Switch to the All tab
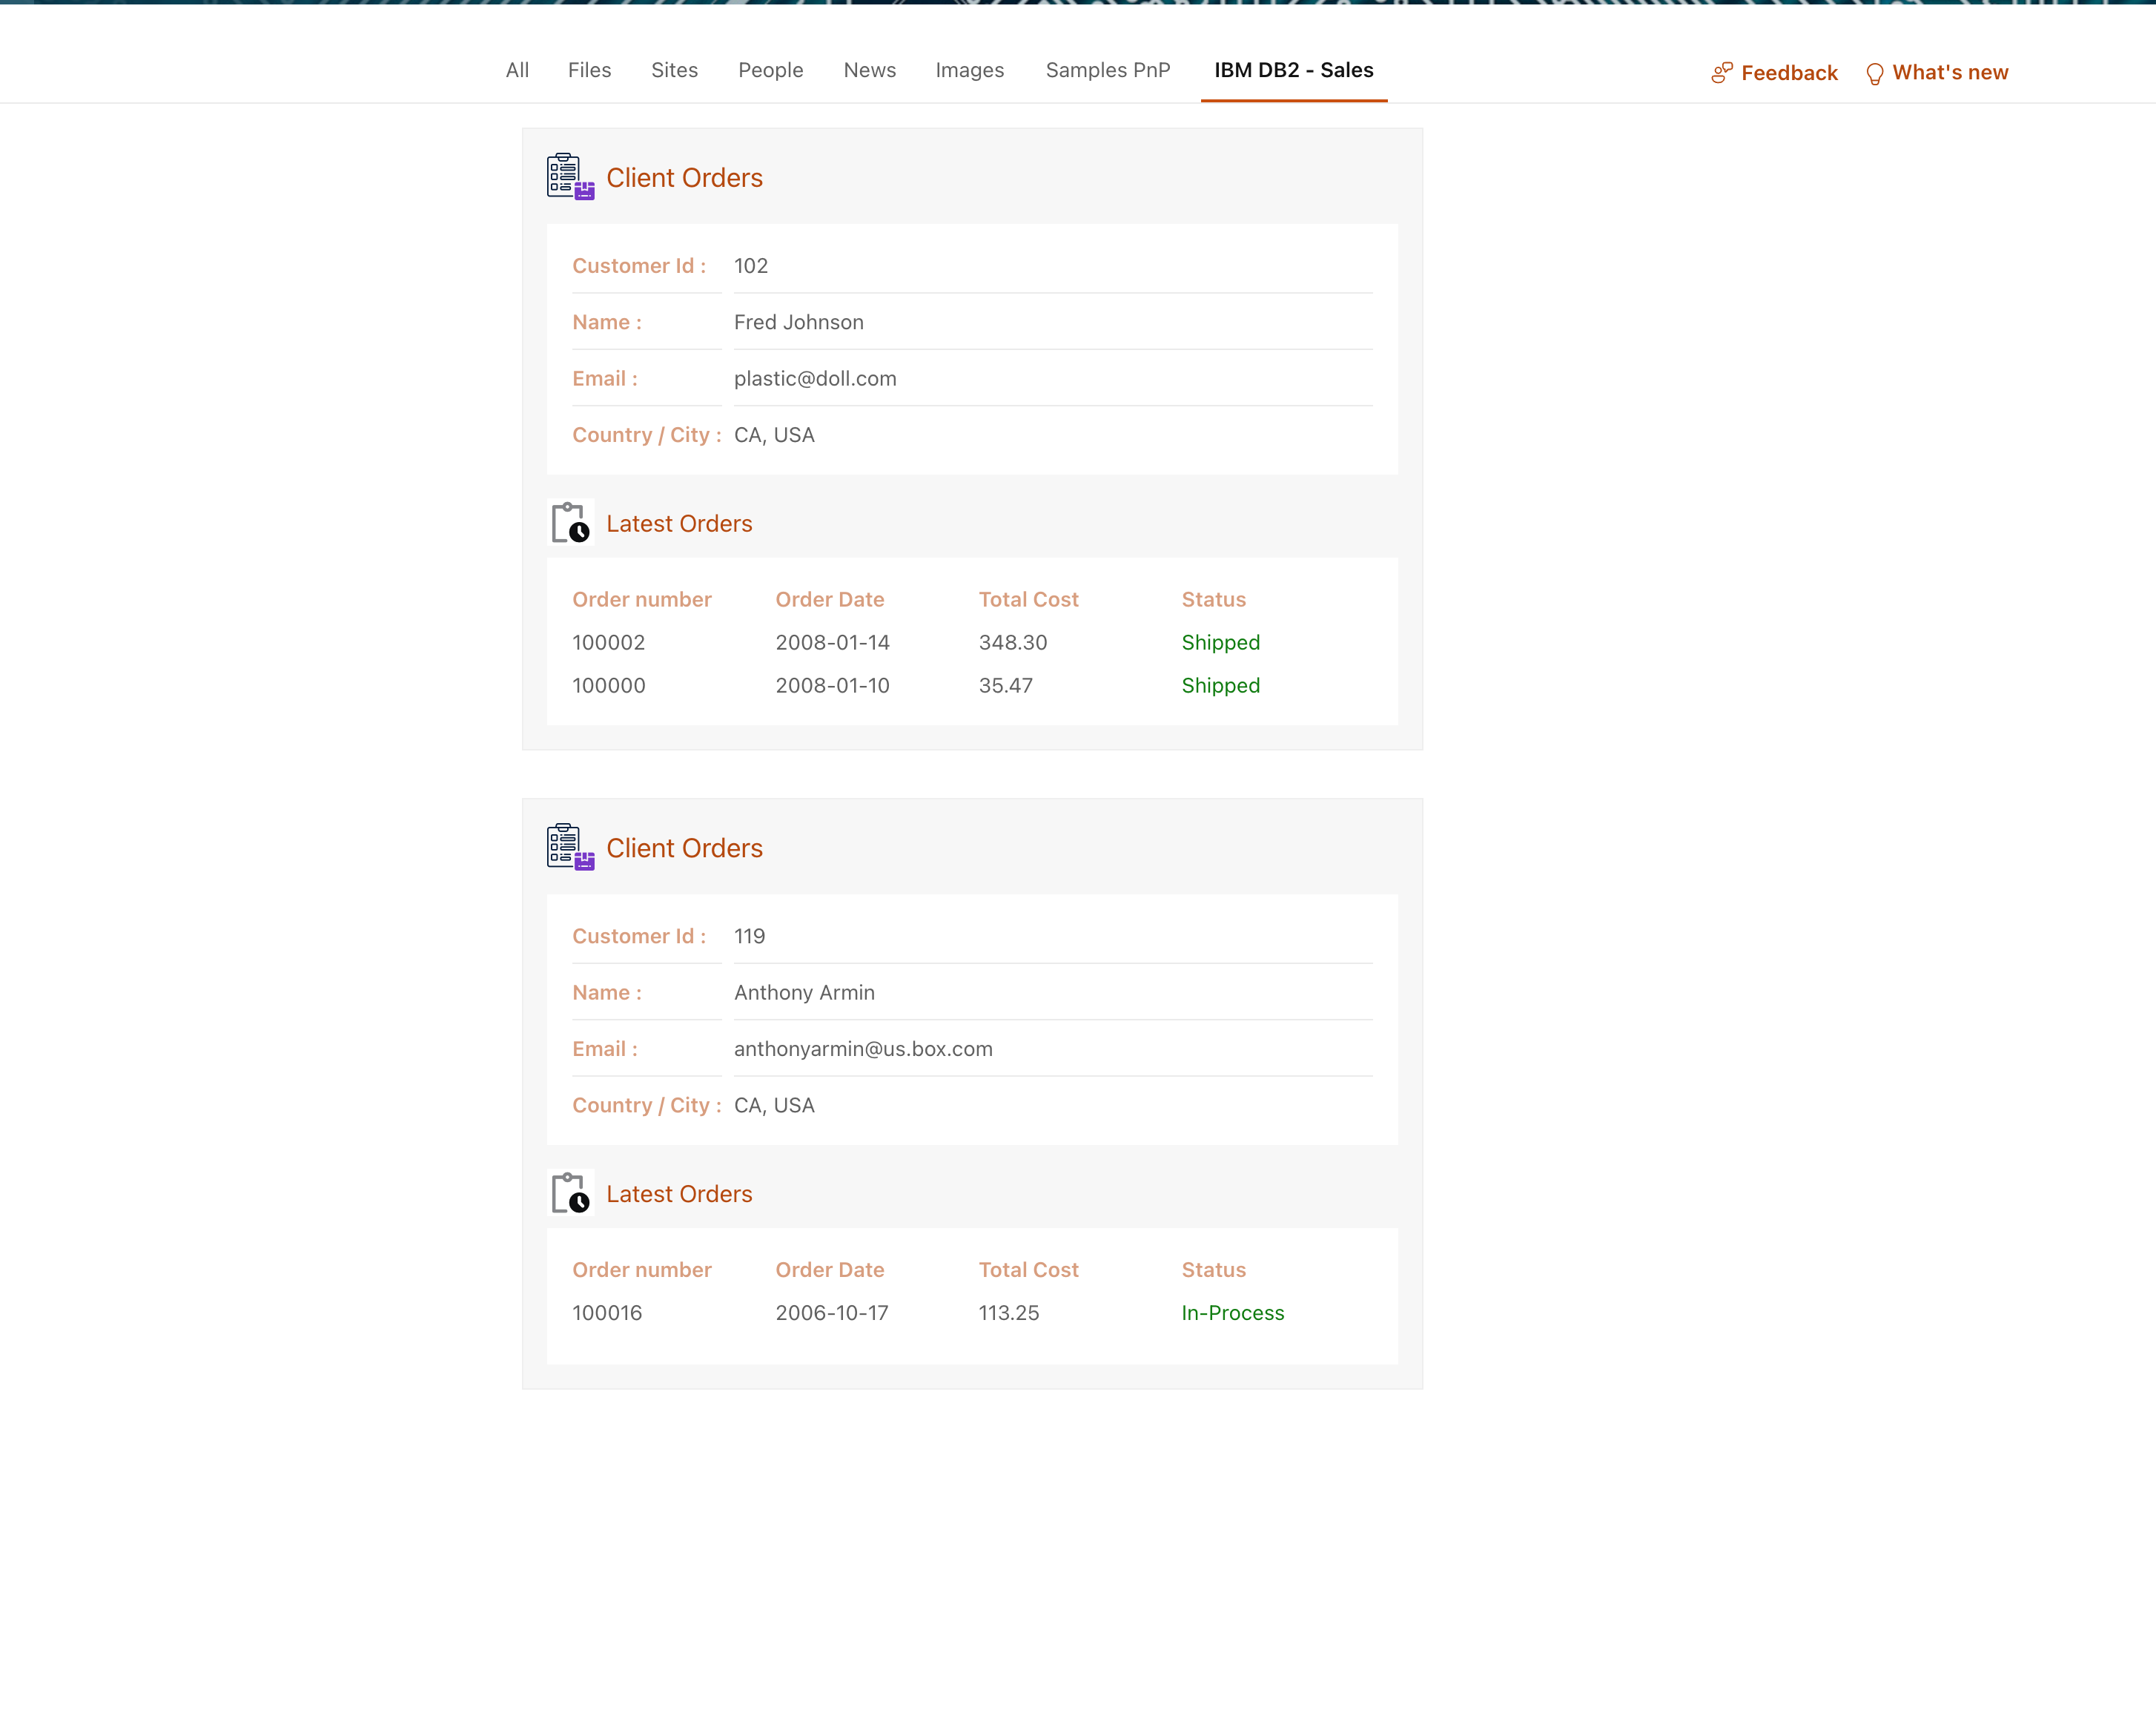This screenshot has width=2156, height=1716. point(517,70)
